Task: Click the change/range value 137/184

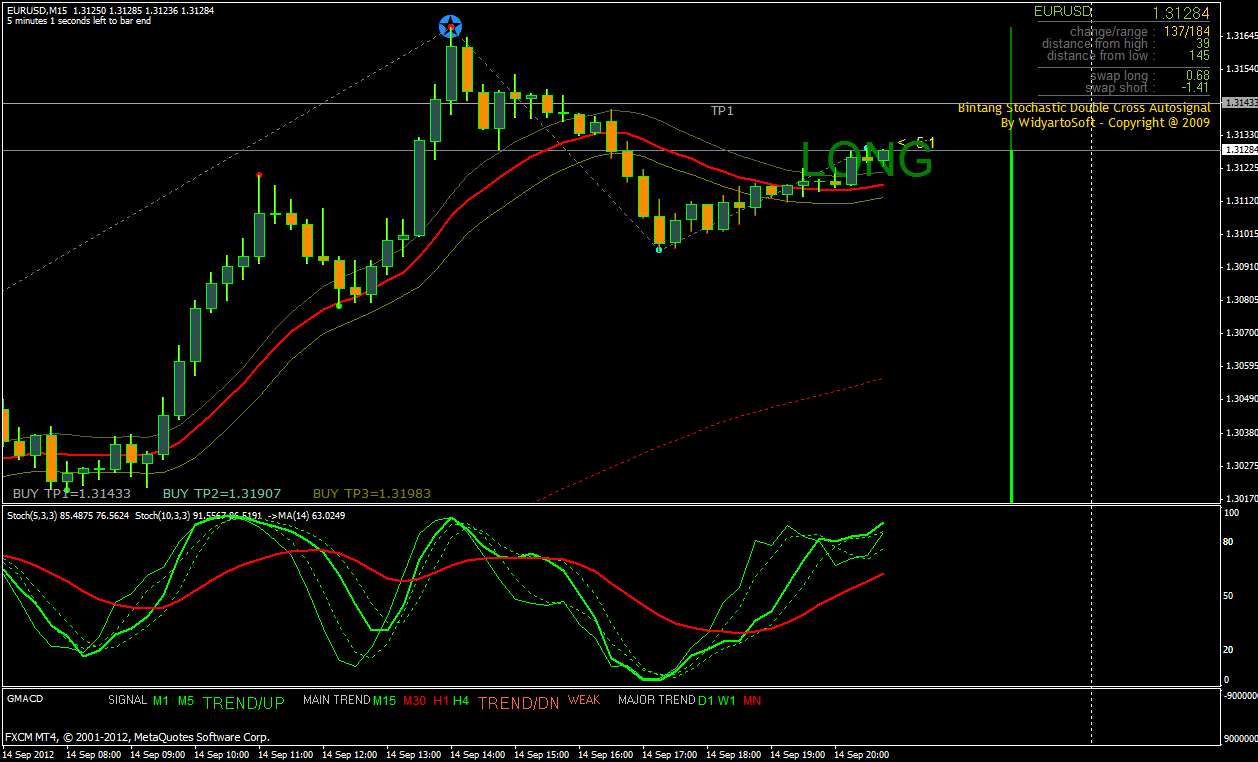Action: pos(1187,32)
